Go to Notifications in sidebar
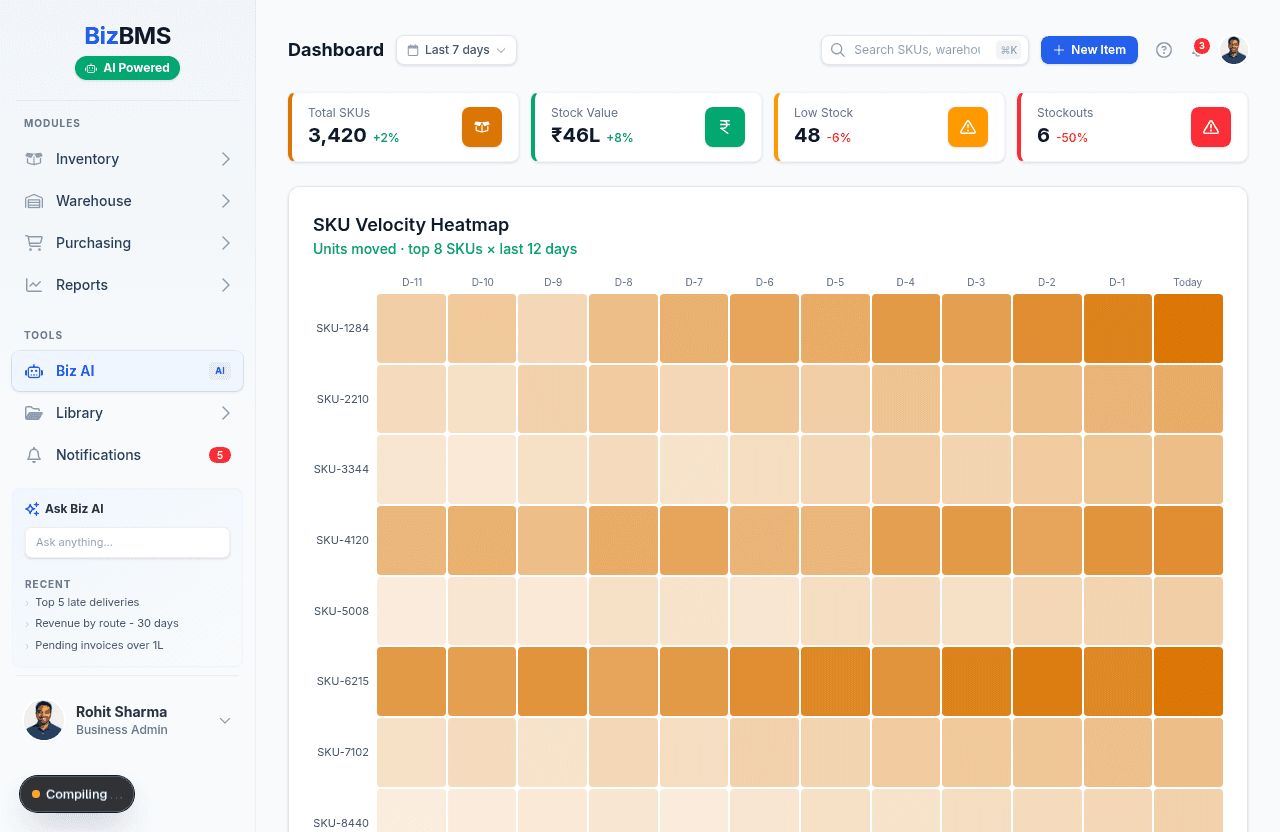 pos(98,455)
